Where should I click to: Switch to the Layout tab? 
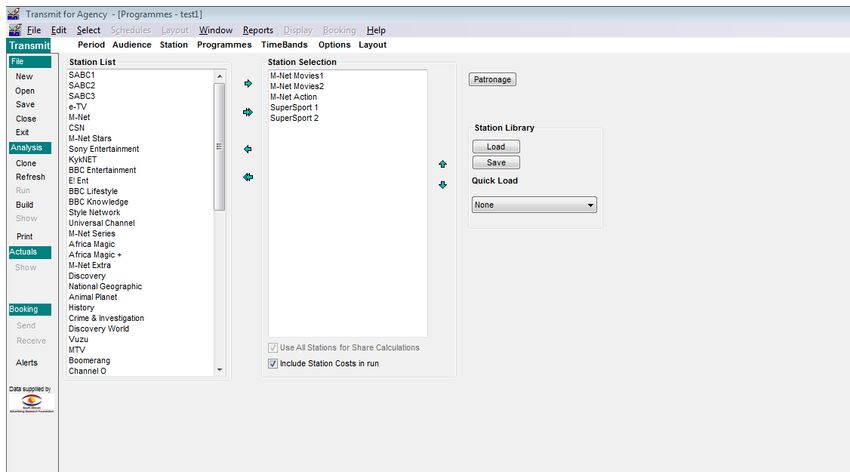[372, 45]
